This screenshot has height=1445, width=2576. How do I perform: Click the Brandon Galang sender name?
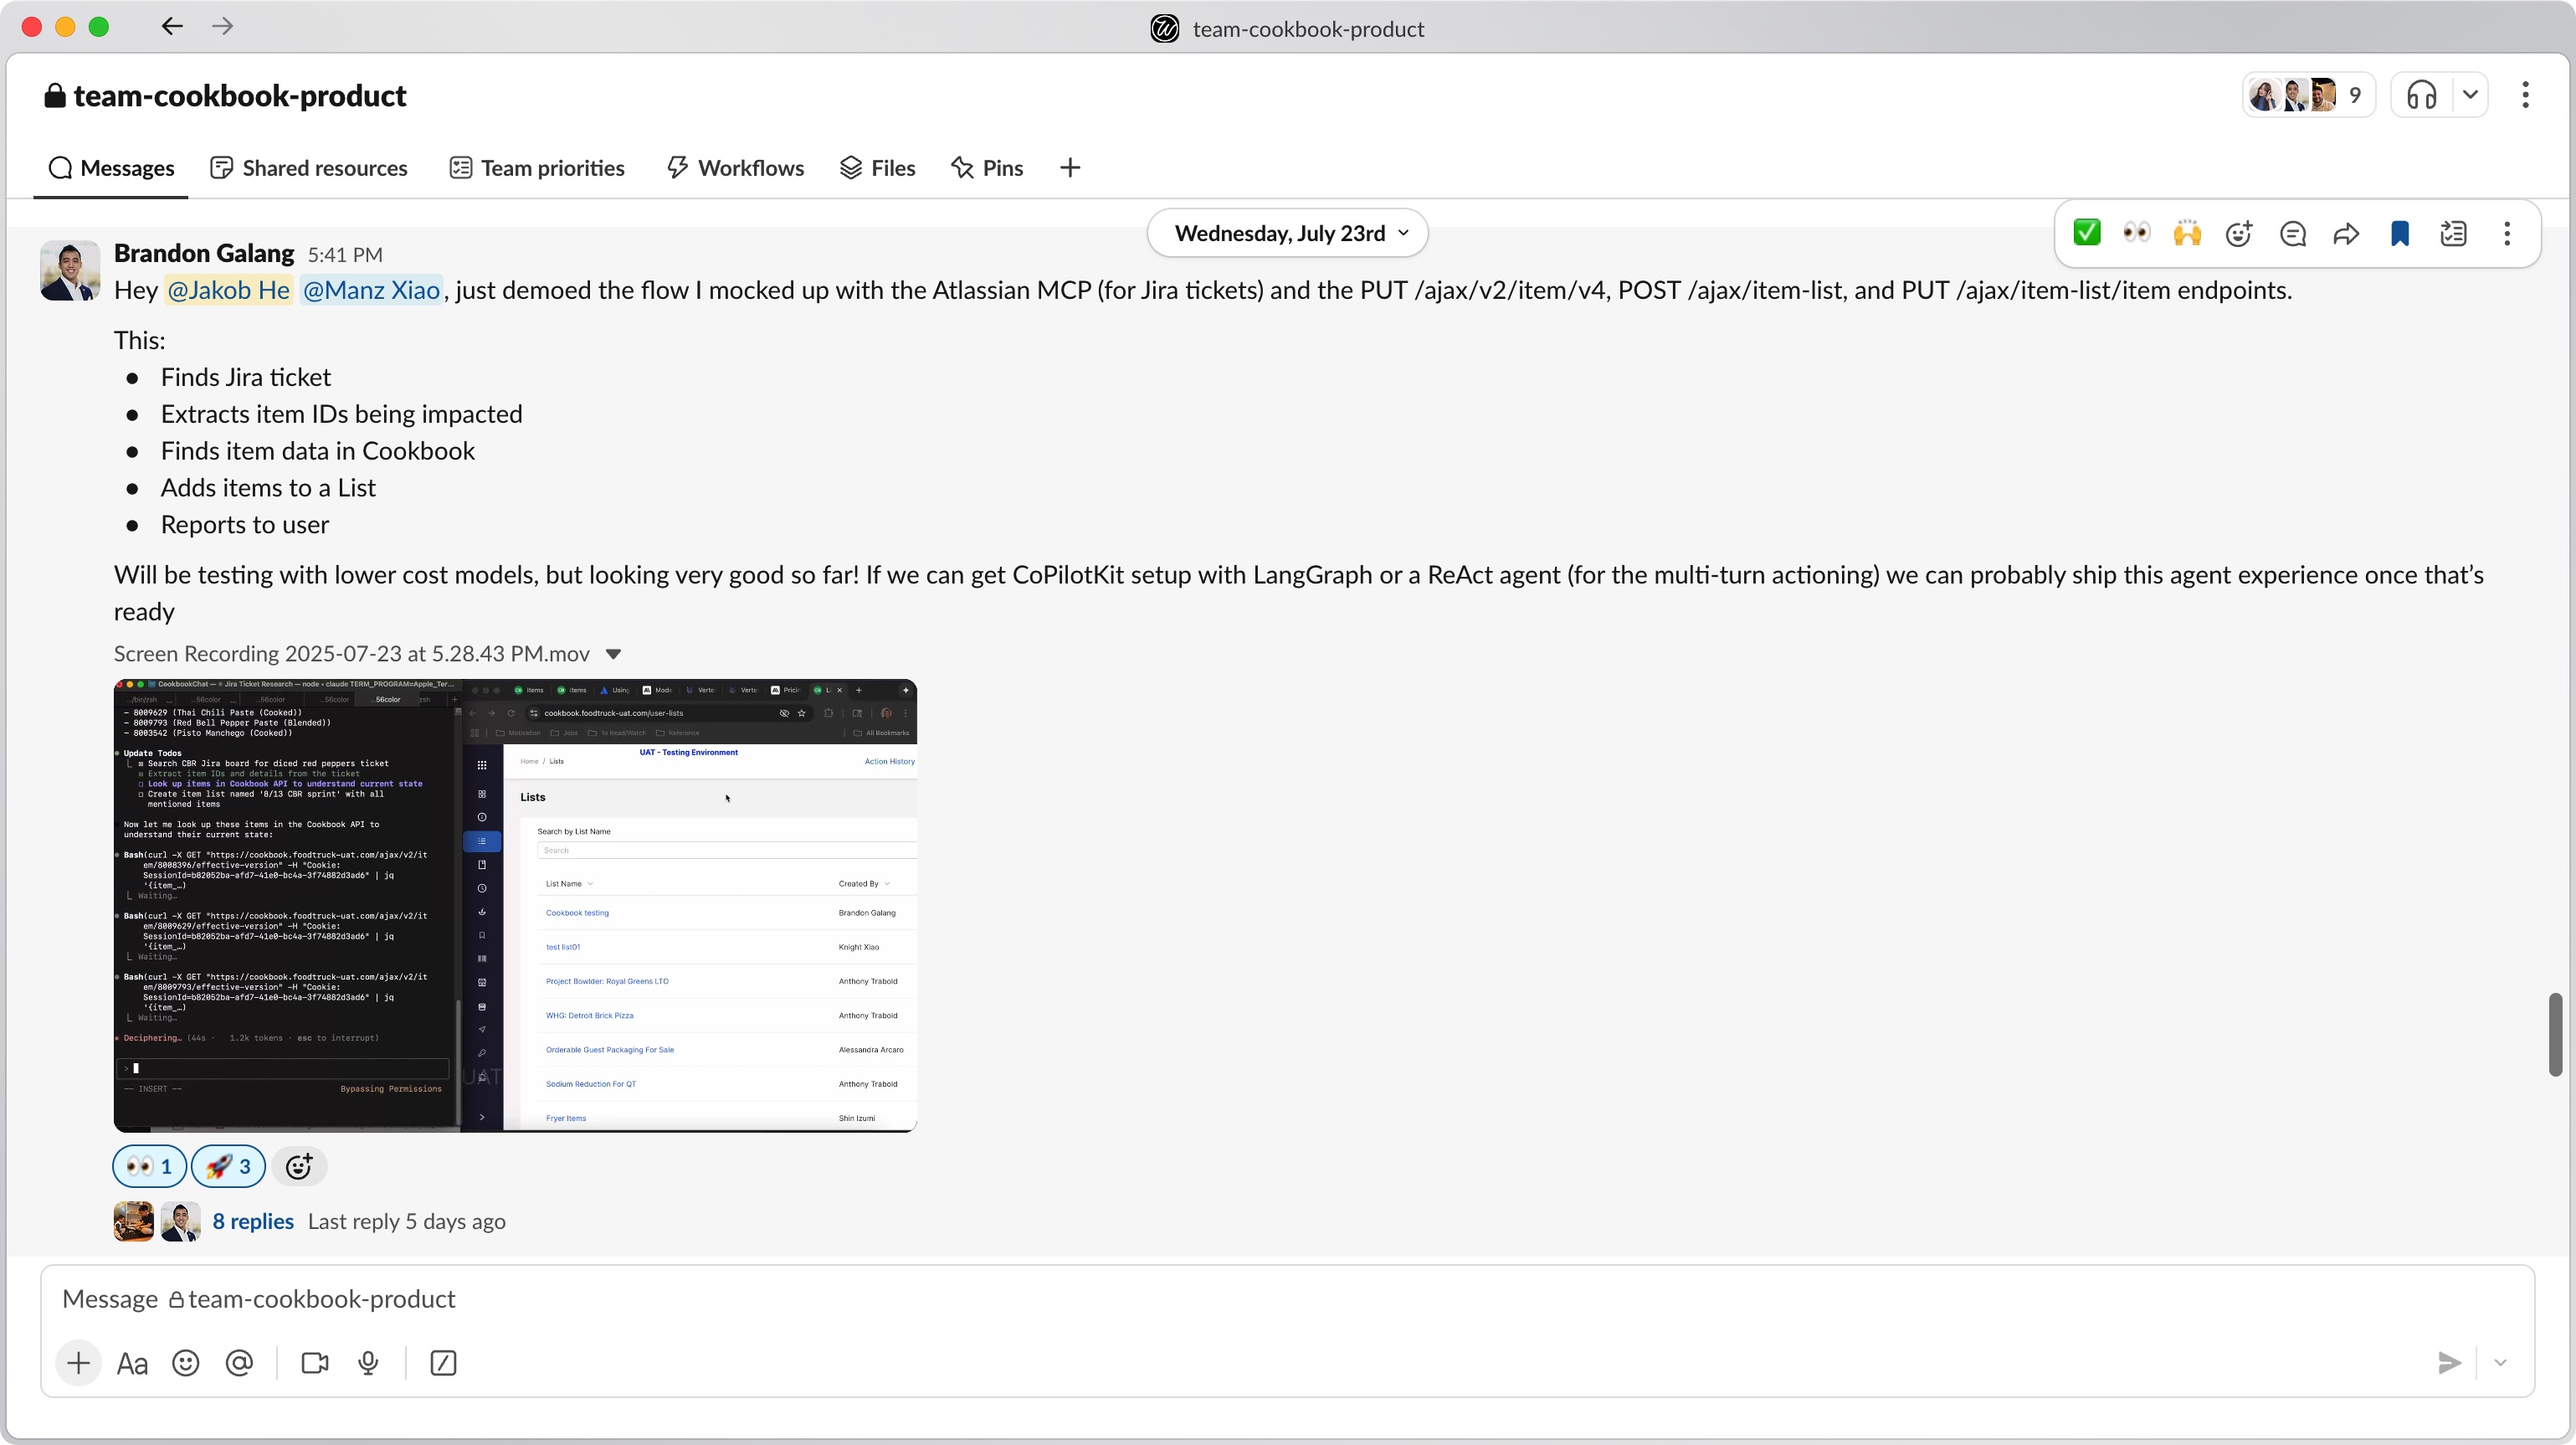tap(204, 253)
